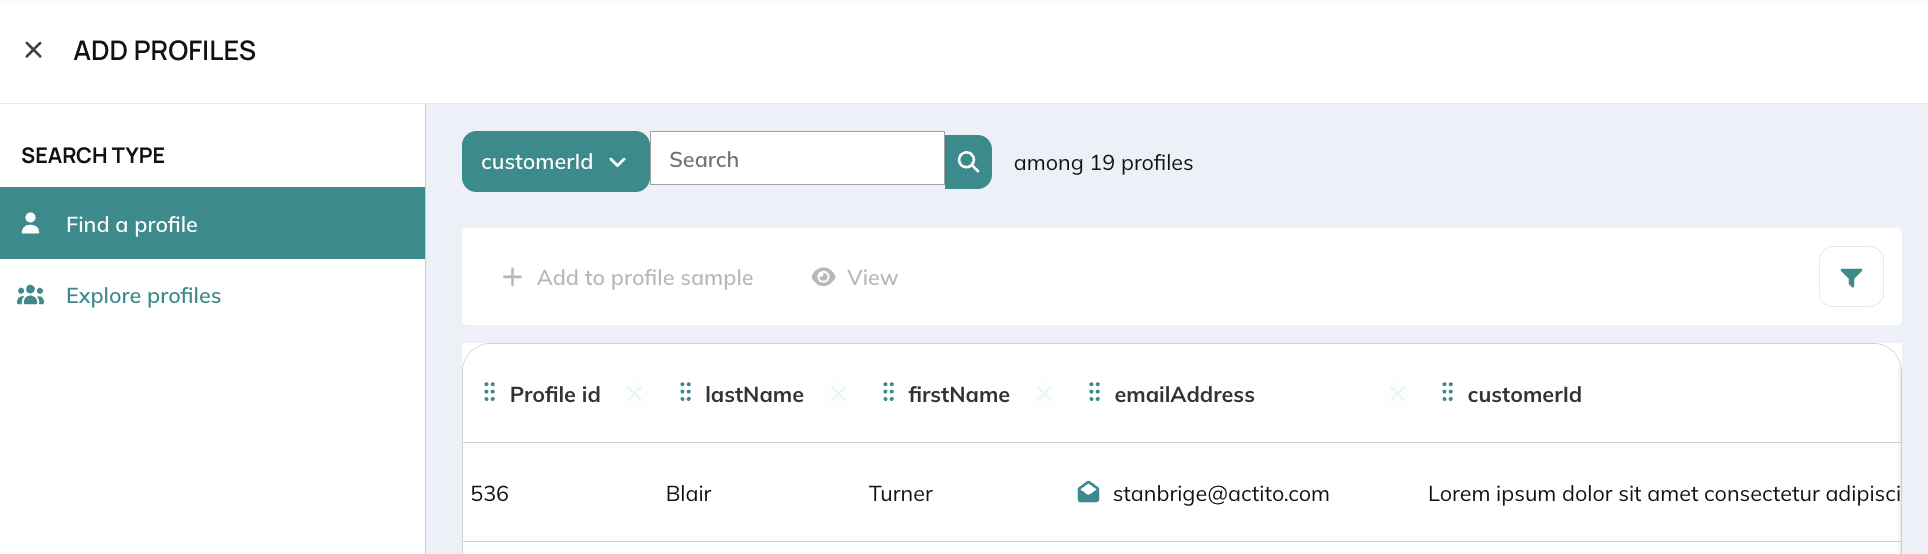Click Add to profile sample
This screenshot has height=554, width=1928.
627,277
